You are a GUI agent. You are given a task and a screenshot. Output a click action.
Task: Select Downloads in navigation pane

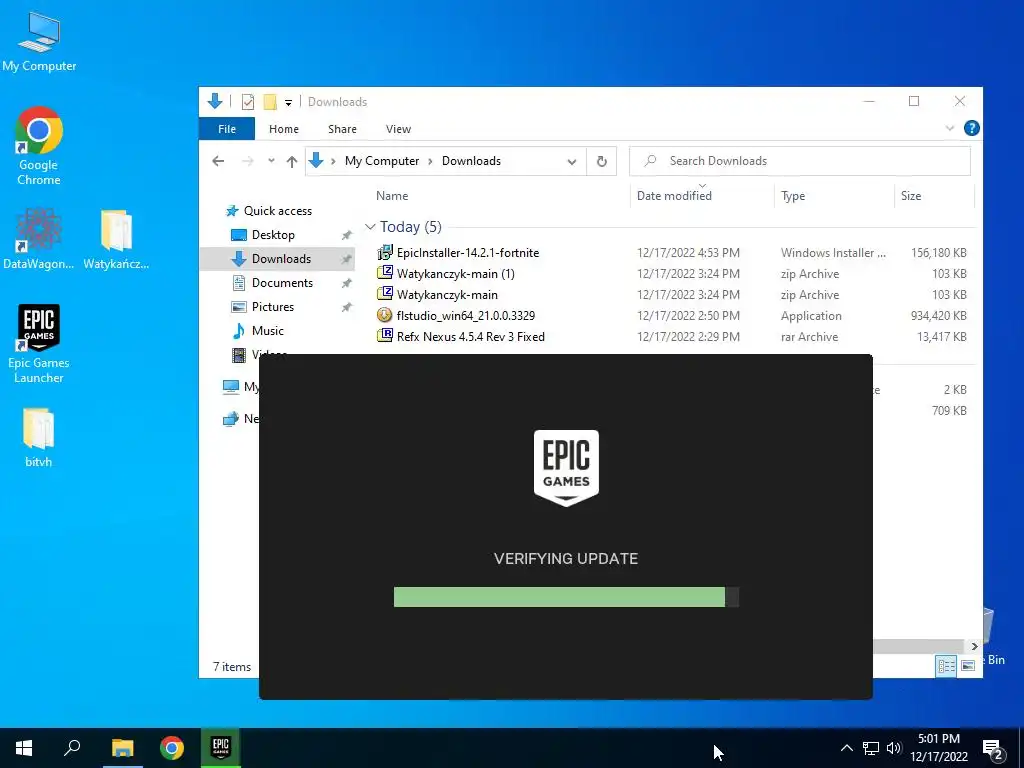tap(278, 259)
